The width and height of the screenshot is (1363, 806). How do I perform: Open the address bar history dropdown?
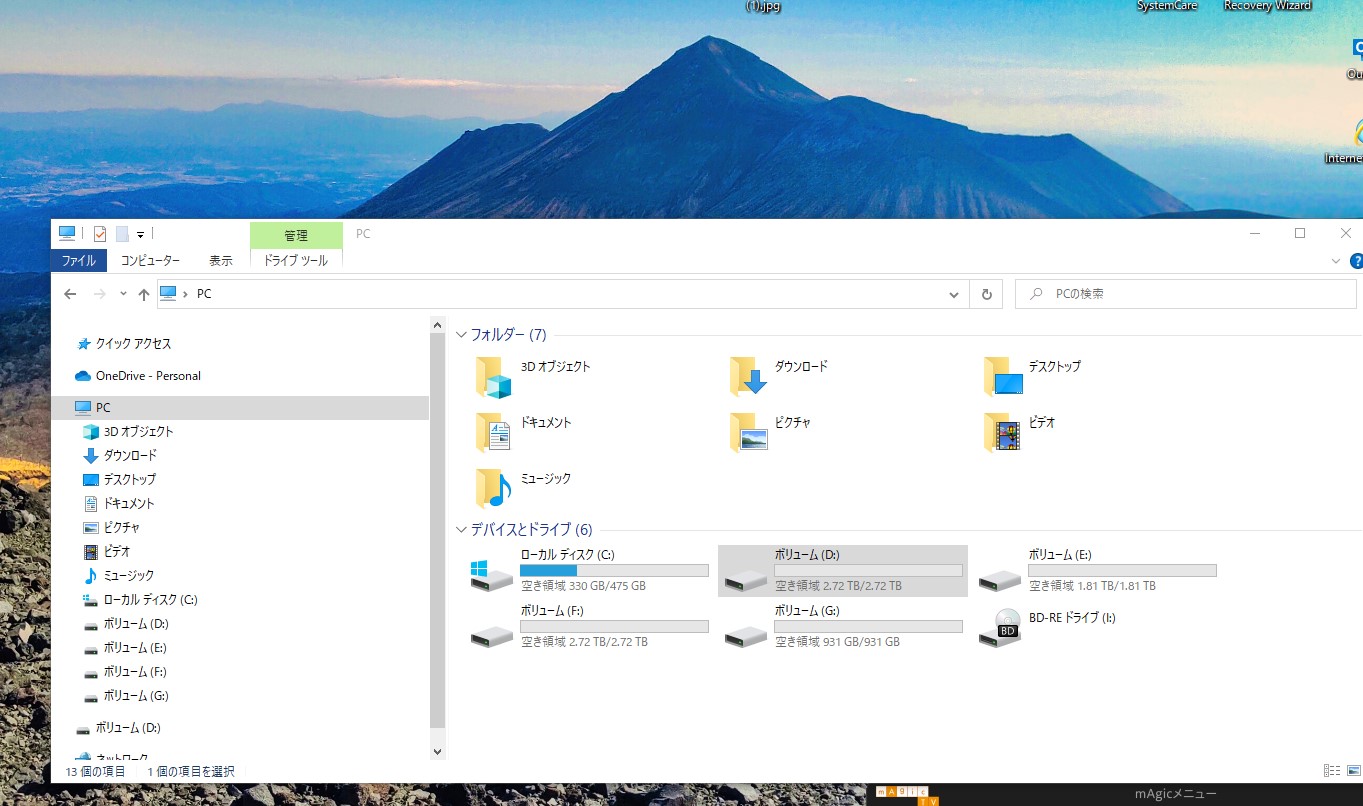(x=954, y=294)
